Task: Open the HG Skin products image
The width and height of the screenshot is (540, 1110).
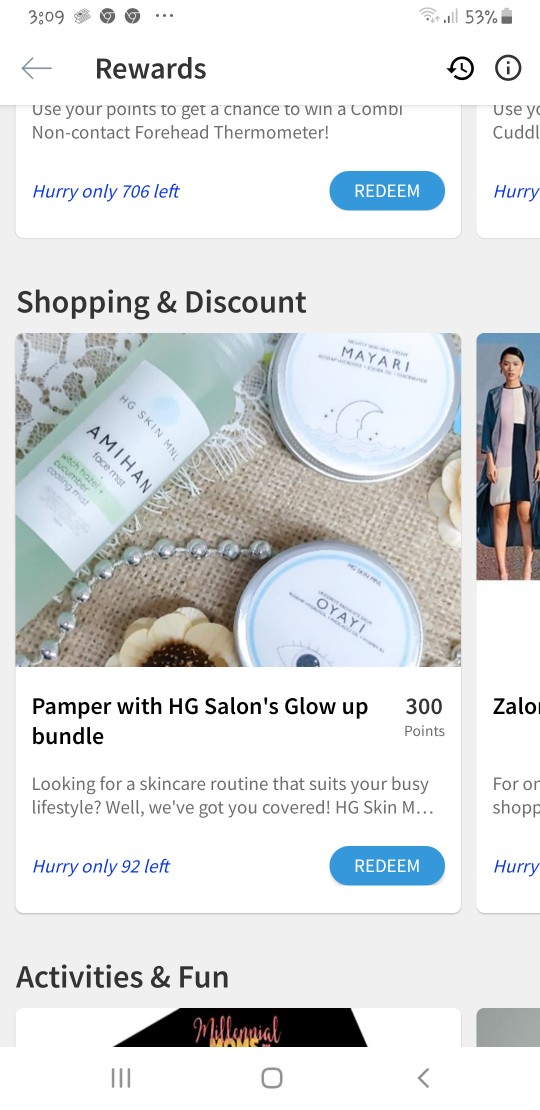Action: 239,500
